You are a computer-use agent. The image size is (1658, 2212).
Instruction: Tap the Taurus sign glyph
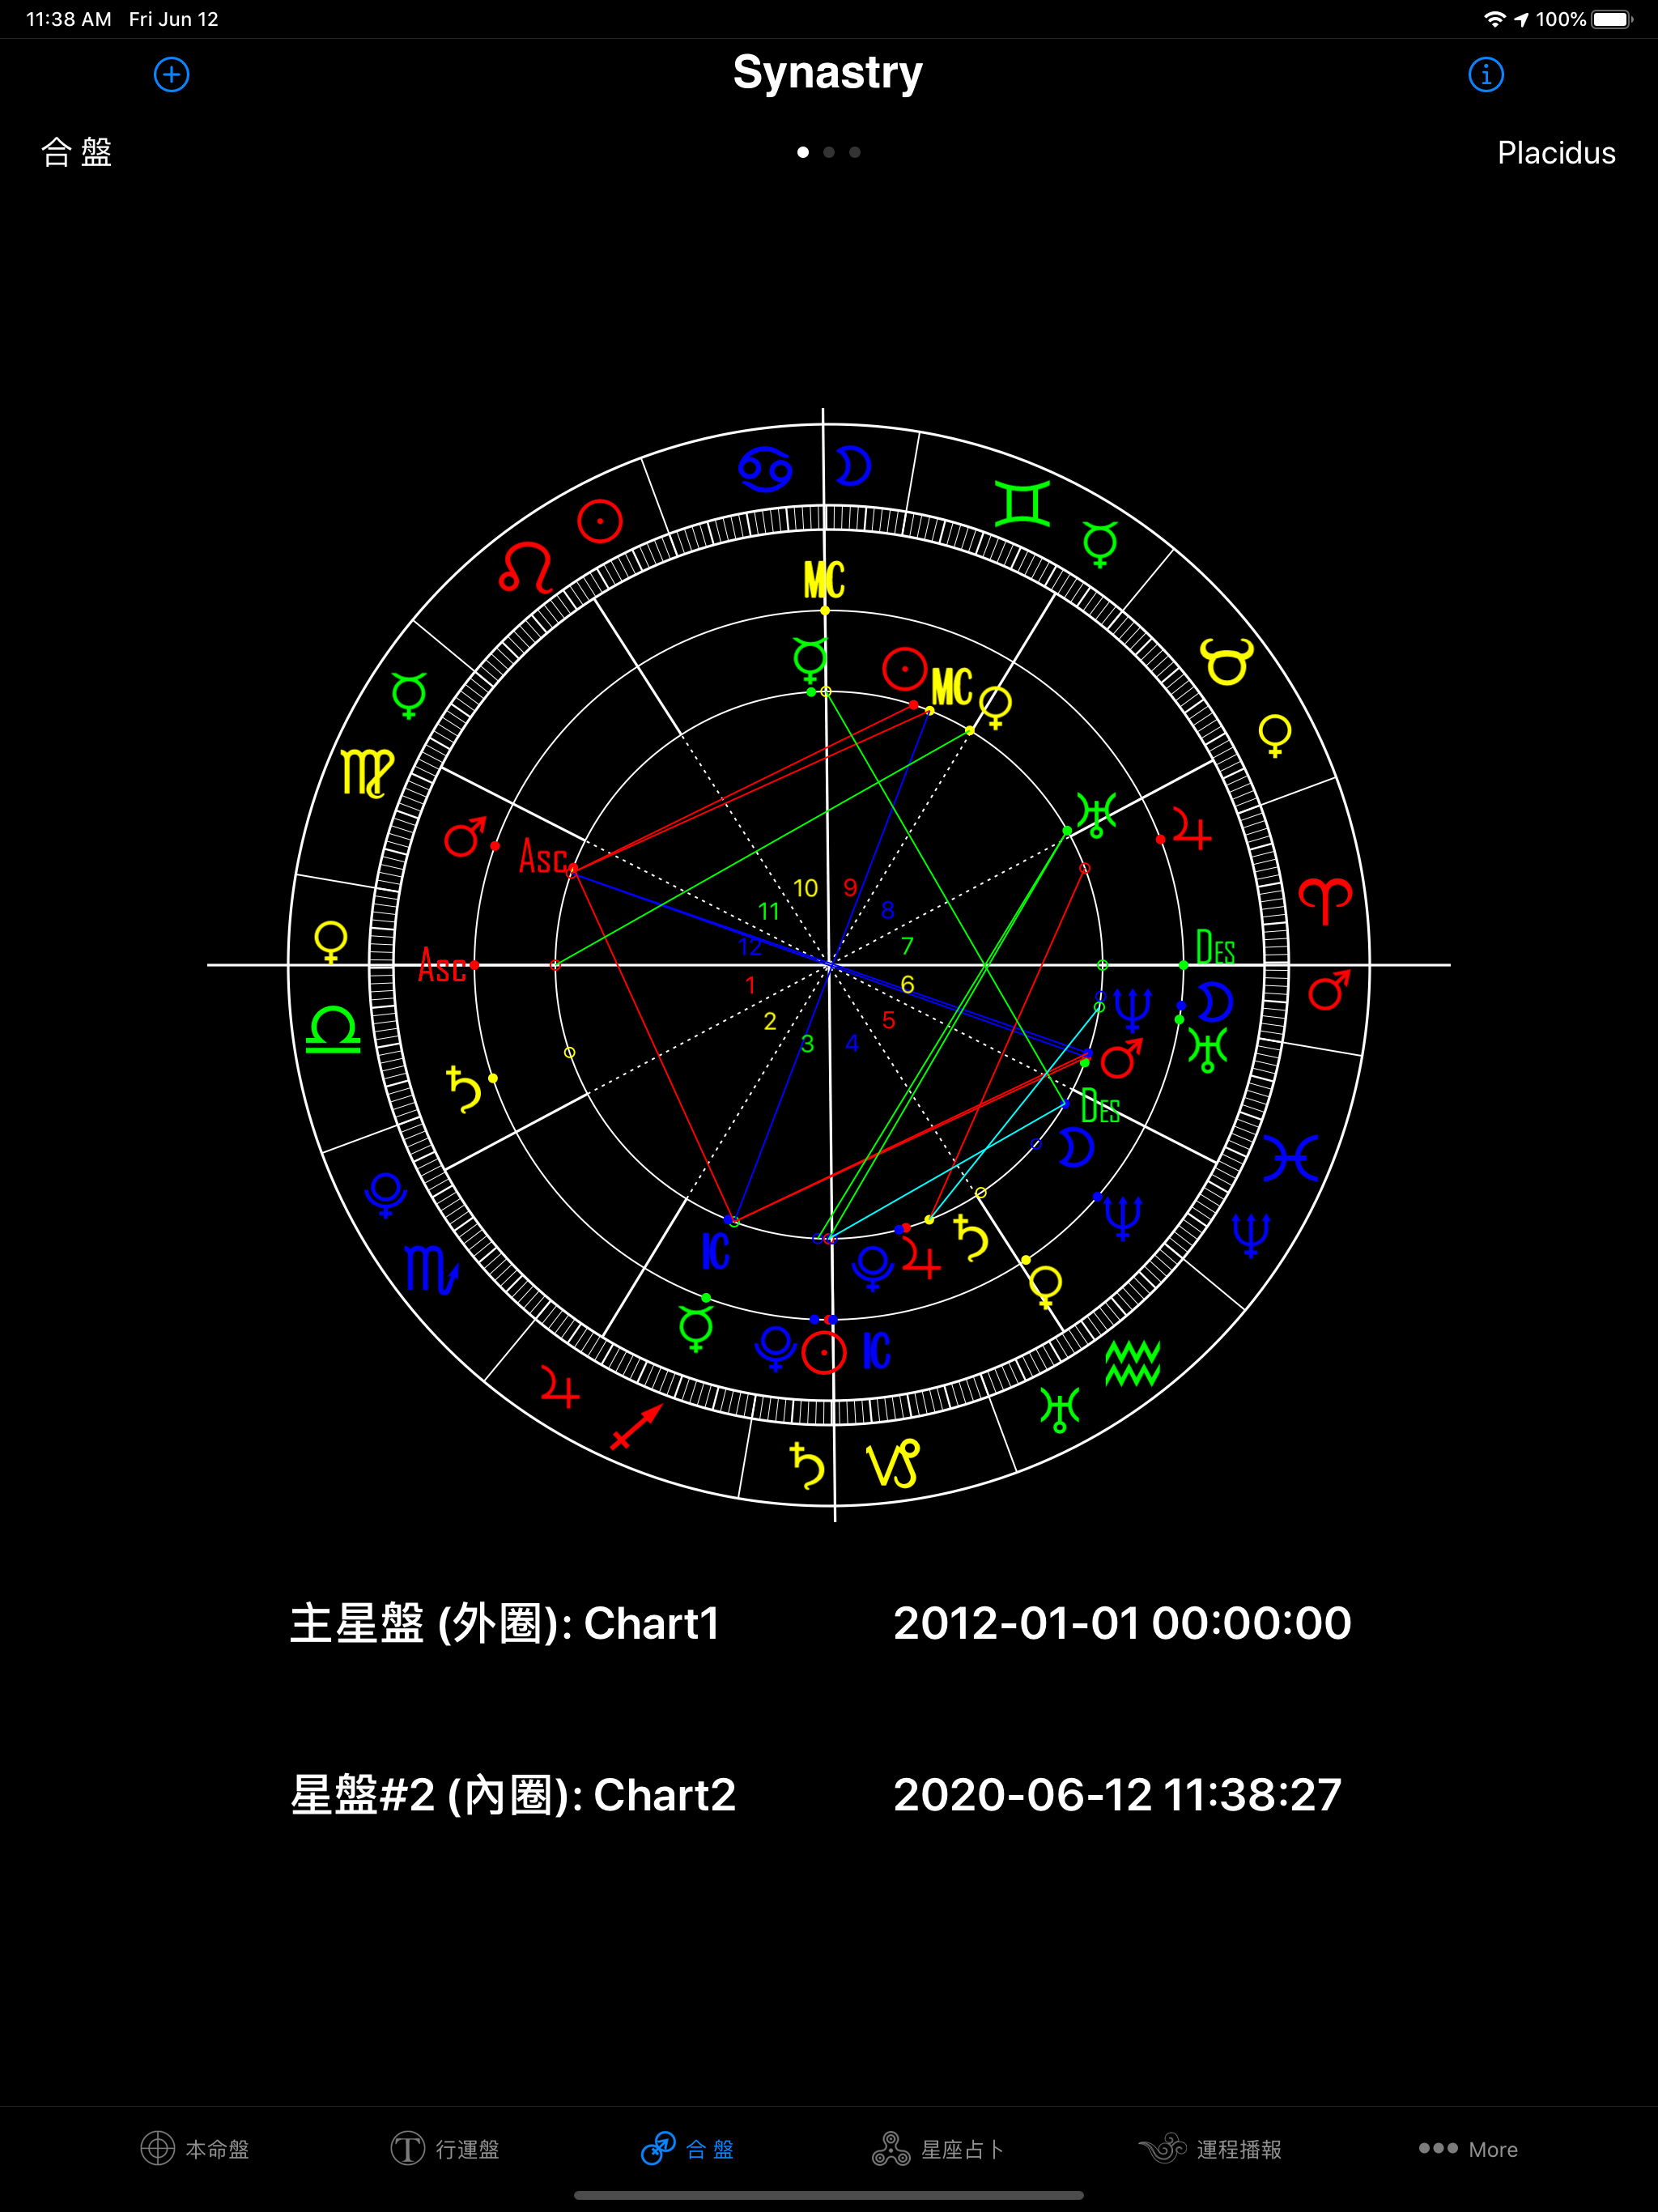click(x=1227, y=661)
